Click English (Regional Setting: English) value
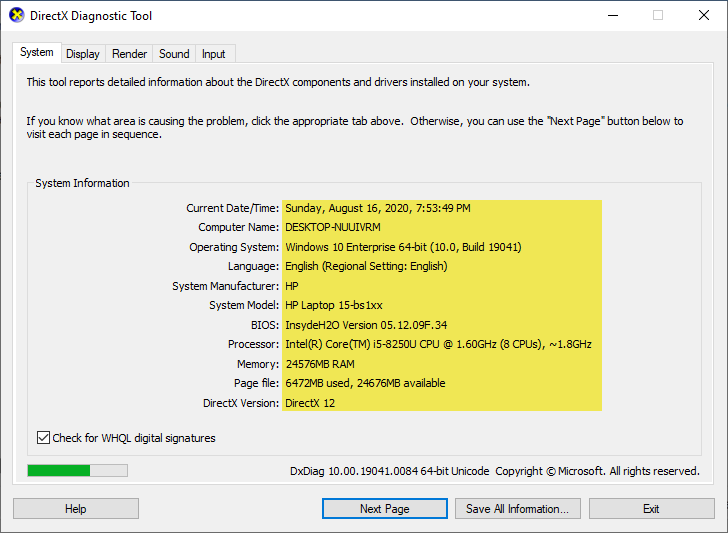This screenshot has width=728, height=533. coord(366,266)
